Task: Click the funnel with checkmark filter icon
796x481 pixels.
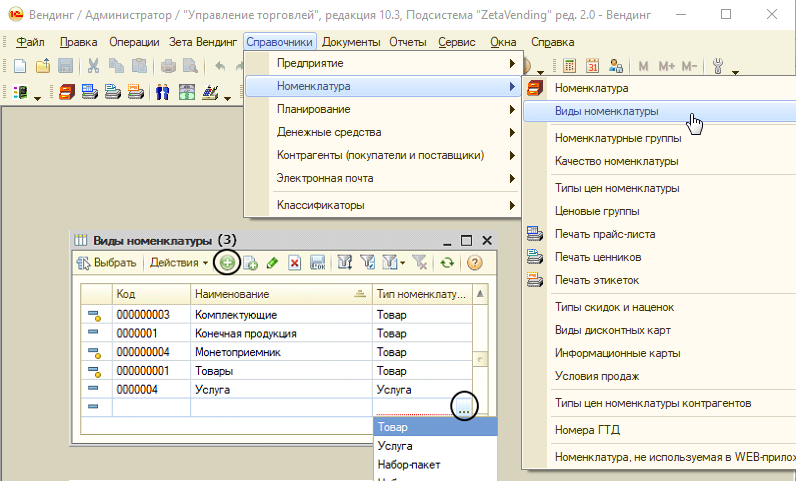Action: tap(368, 263)
